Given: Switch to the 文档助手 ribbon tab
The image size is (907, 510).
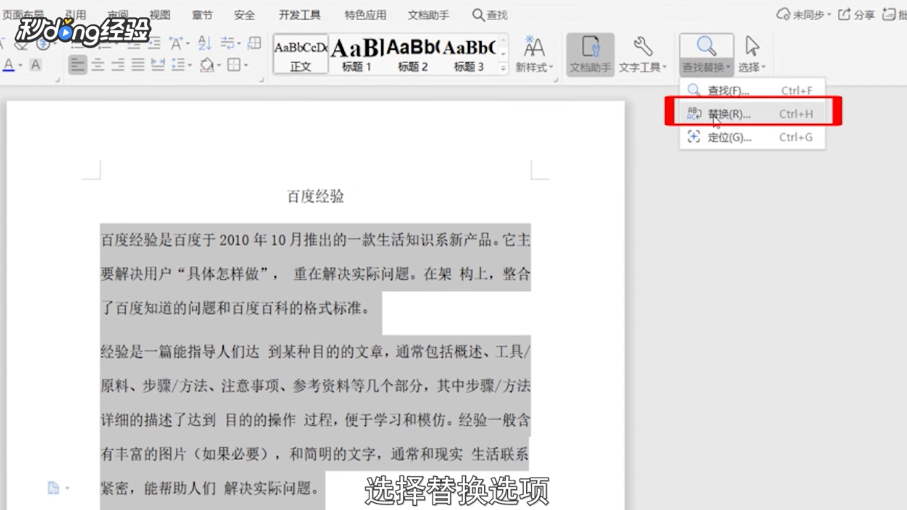Looking at the screenshot, I should click(428, 15).
